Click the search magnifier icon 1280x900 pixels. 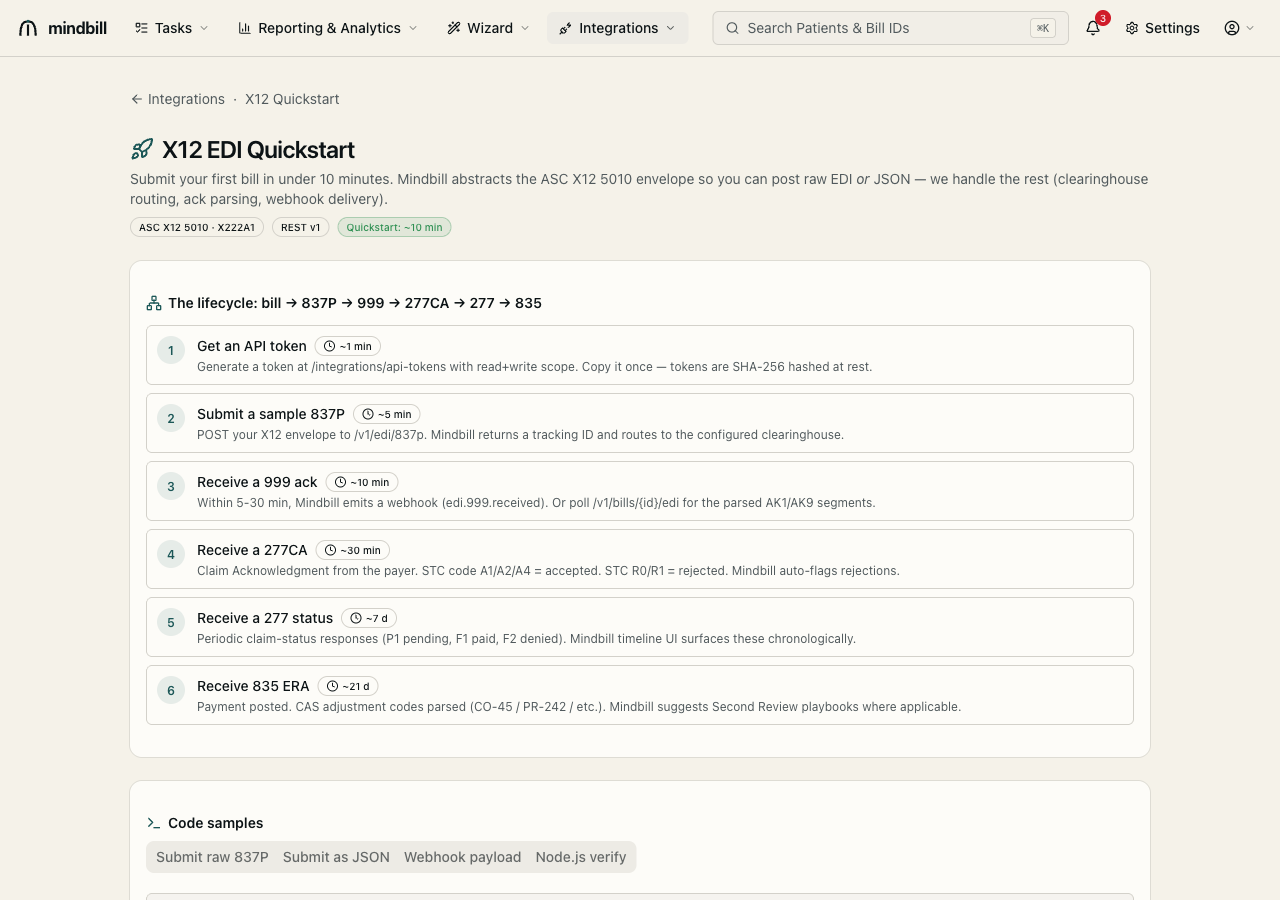click(x=733, y=28)
